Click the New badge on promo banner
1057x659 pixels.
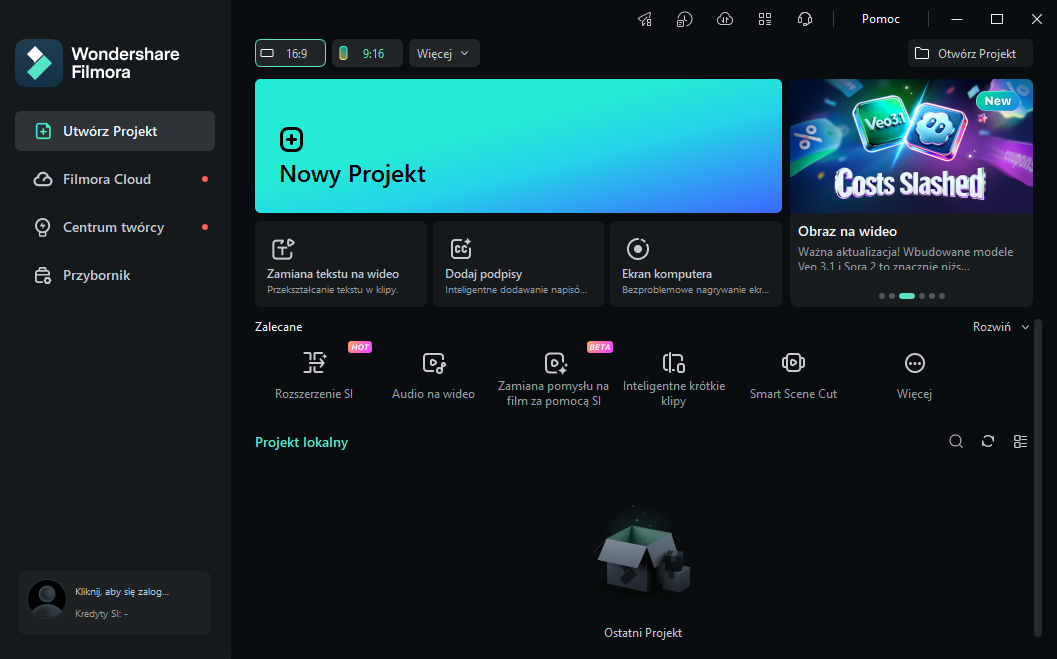coord(998,101)
